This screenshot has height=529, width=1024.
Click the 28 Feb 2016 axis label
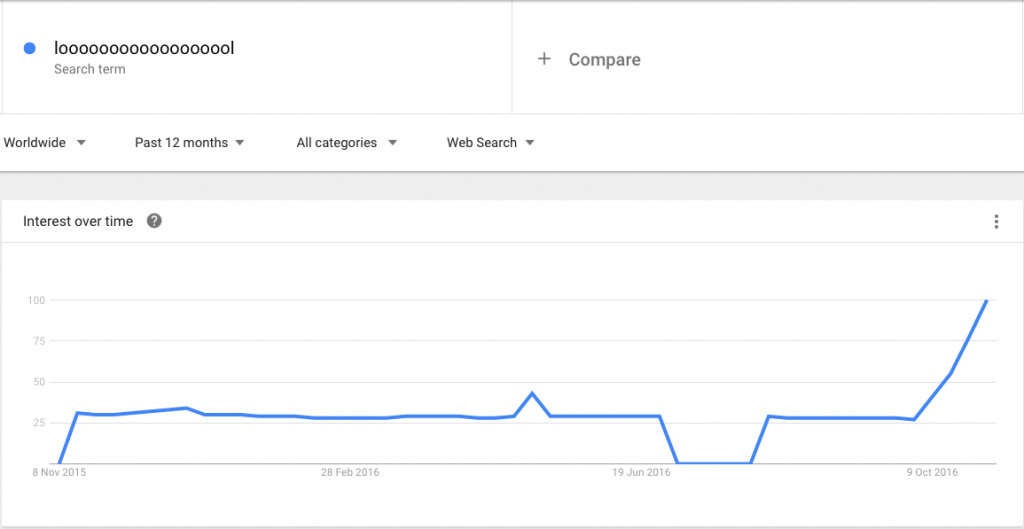click(x=350, y=472)
